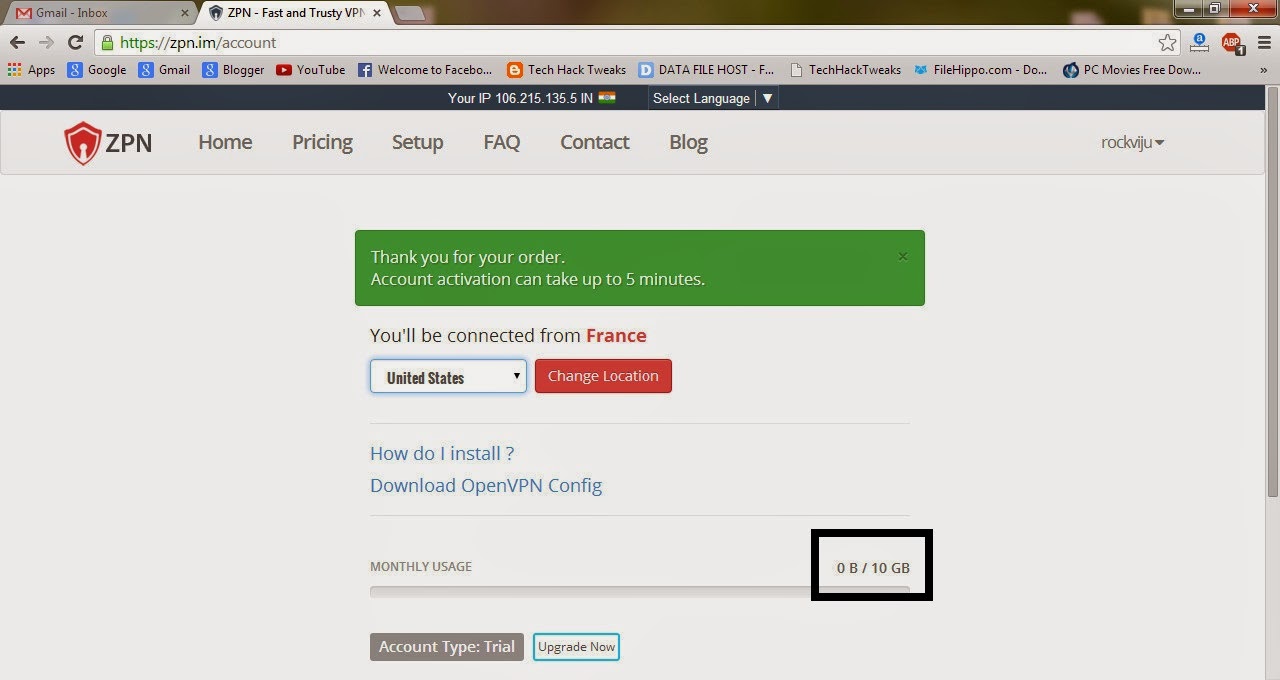Open the United States location dropdown
The image size is (1280, 680).
pyautogui.click(x=448, y=376)
